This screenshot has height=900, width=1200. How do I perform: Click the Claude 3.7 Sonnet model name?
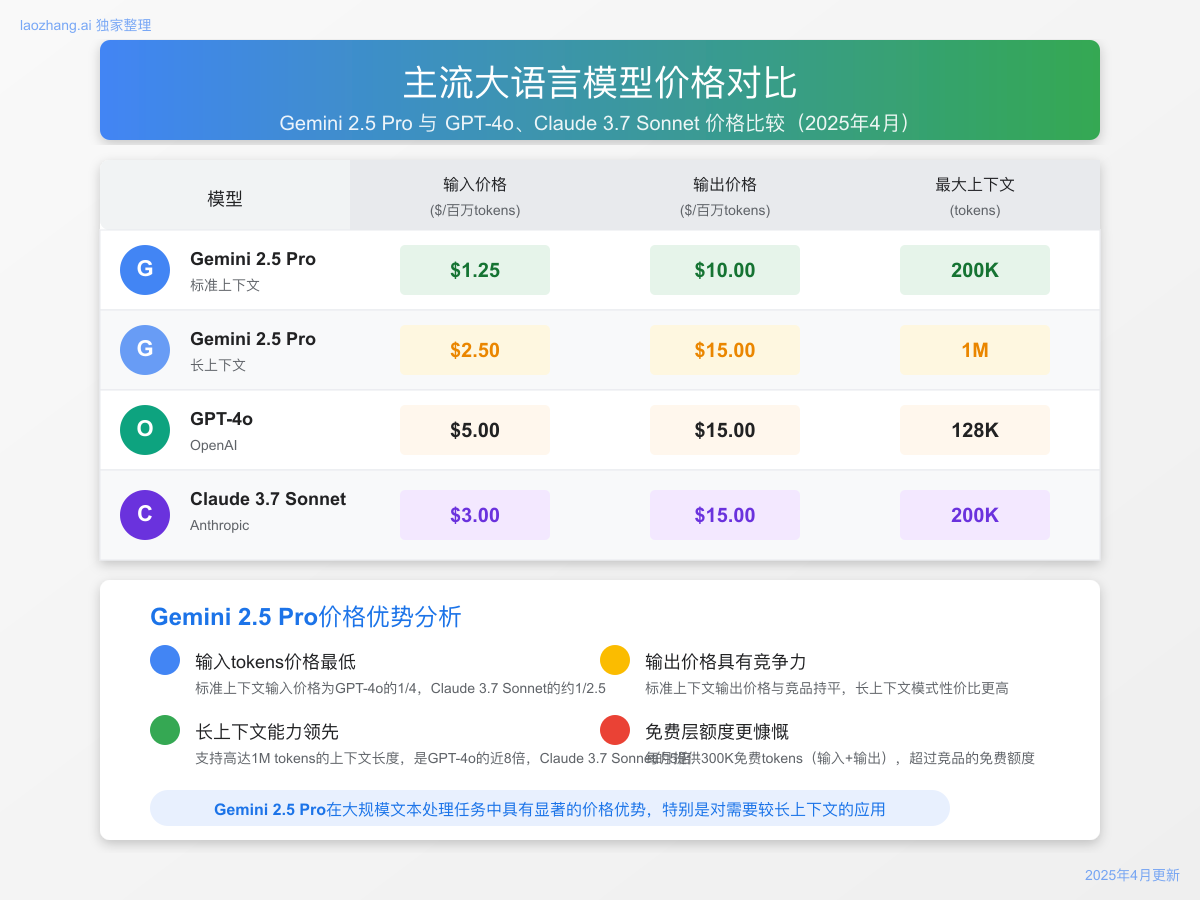(x=268, y=499)
